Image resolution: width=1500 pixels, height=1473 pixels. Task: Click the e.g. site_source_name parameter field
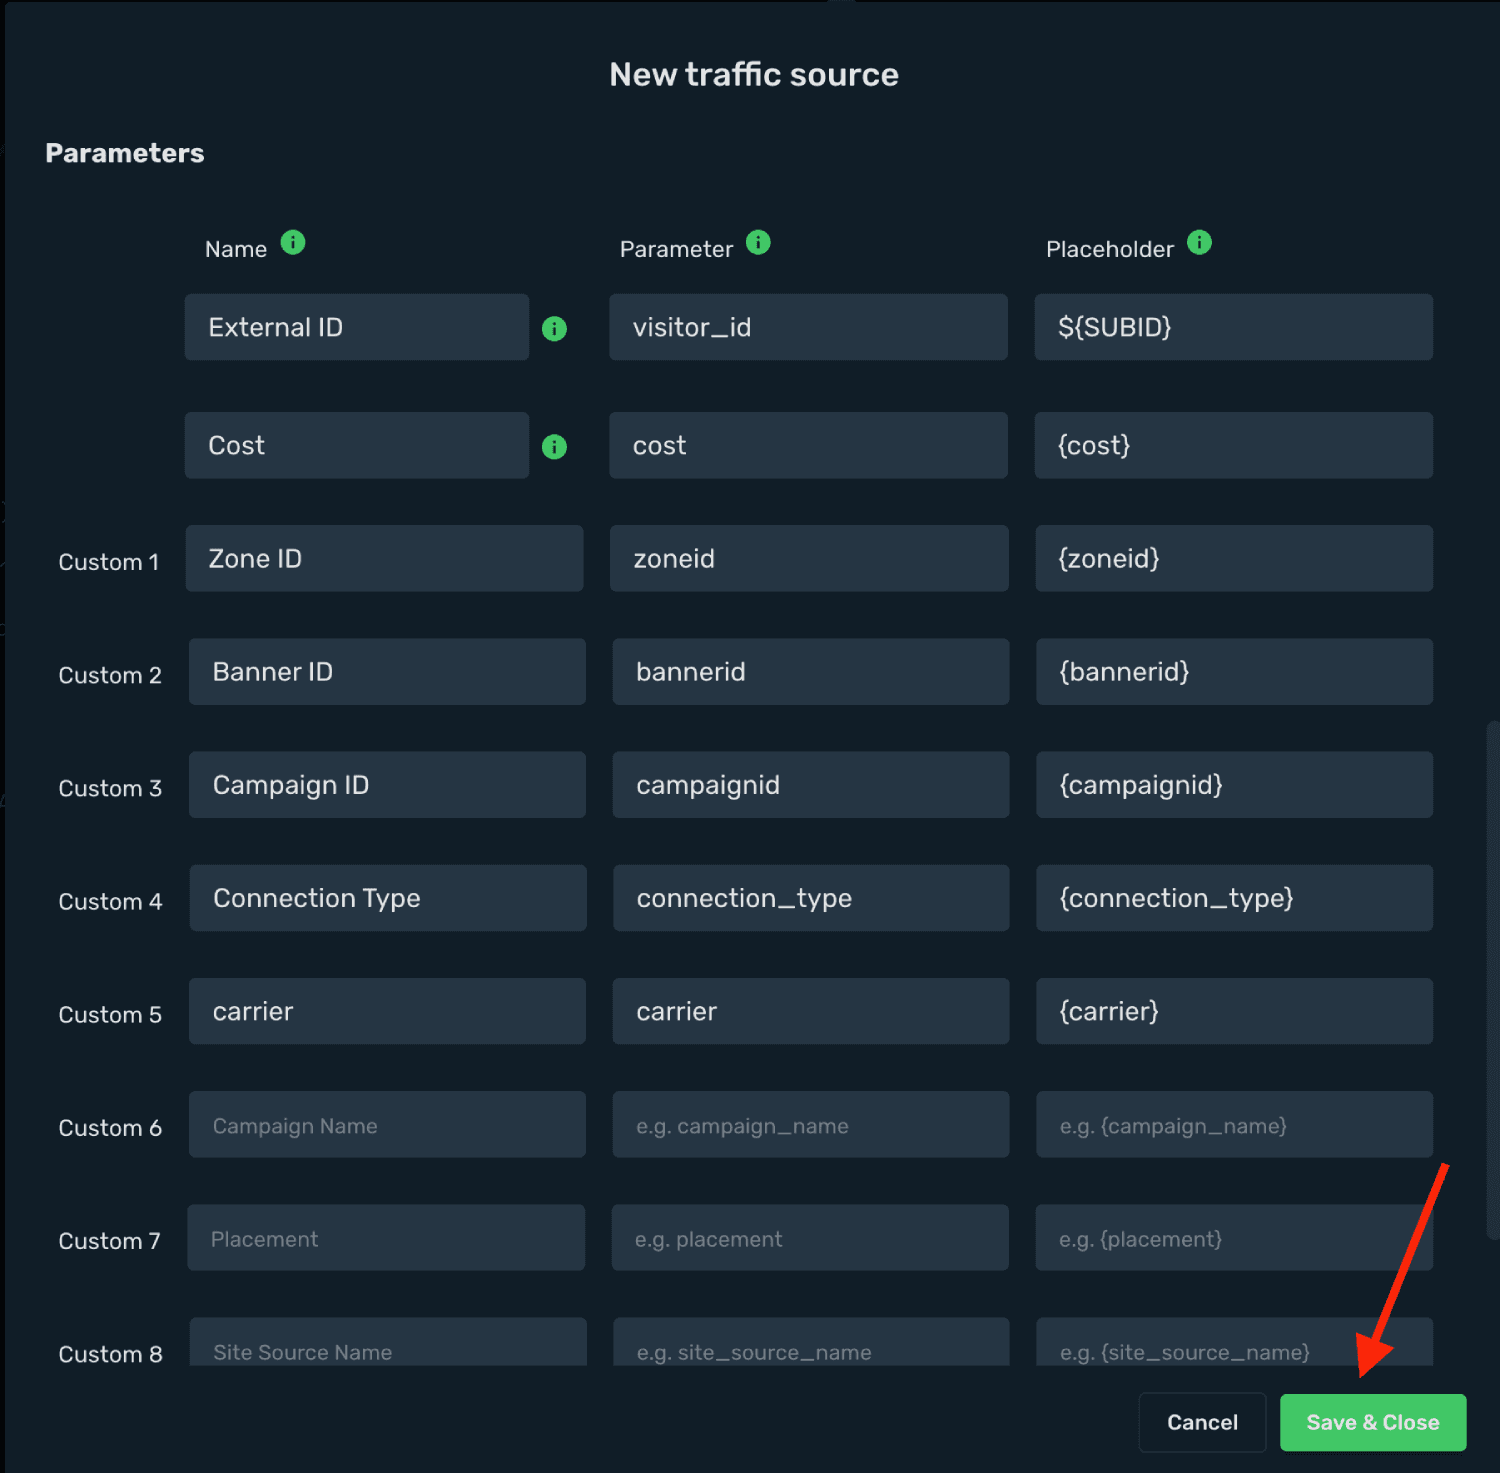click(811, 1342)
